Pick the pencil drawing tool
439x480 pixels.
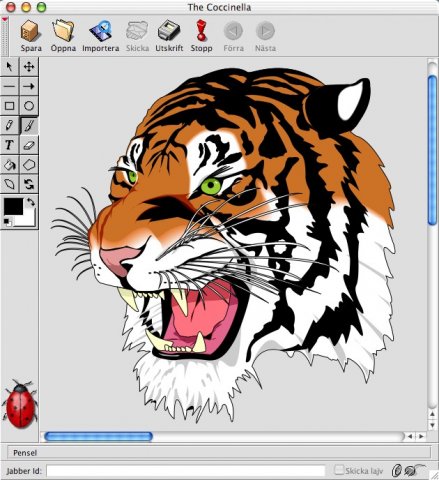click(x=10, y=125)
